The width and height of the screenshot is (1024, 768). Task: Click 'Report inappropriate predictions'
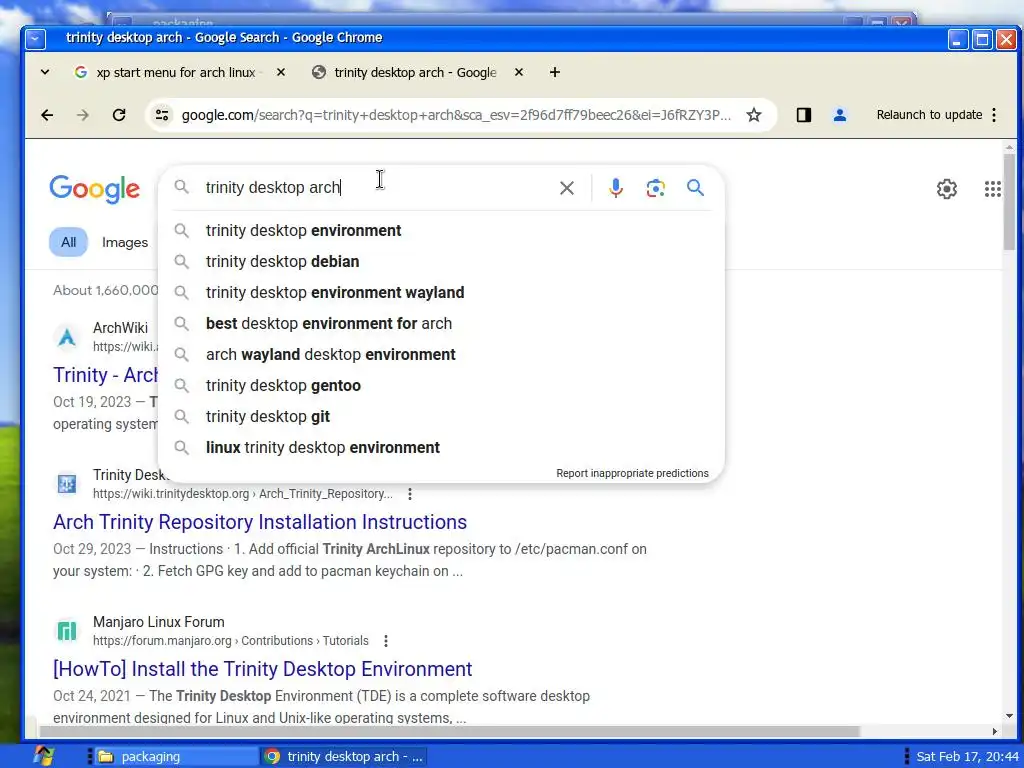click(x=632, y=473)
